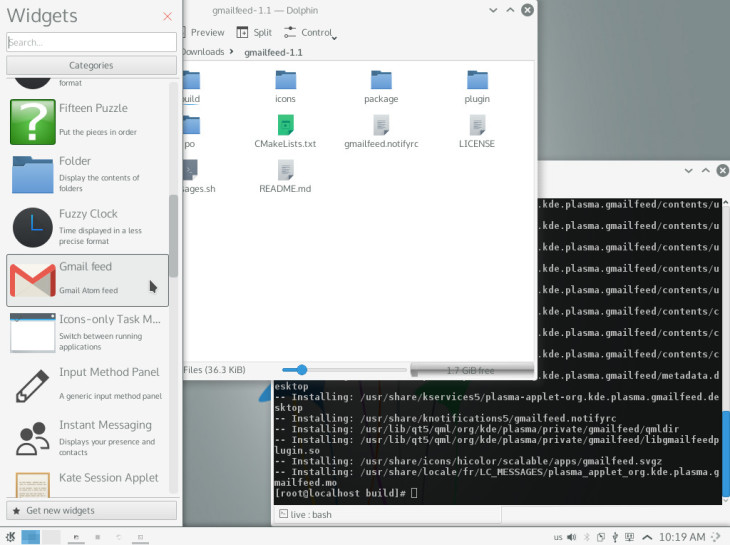Viewport: 730px width, 545px height.
Task: Click the 1.7 GiB free space bar
Action: (x=472, y=370)
